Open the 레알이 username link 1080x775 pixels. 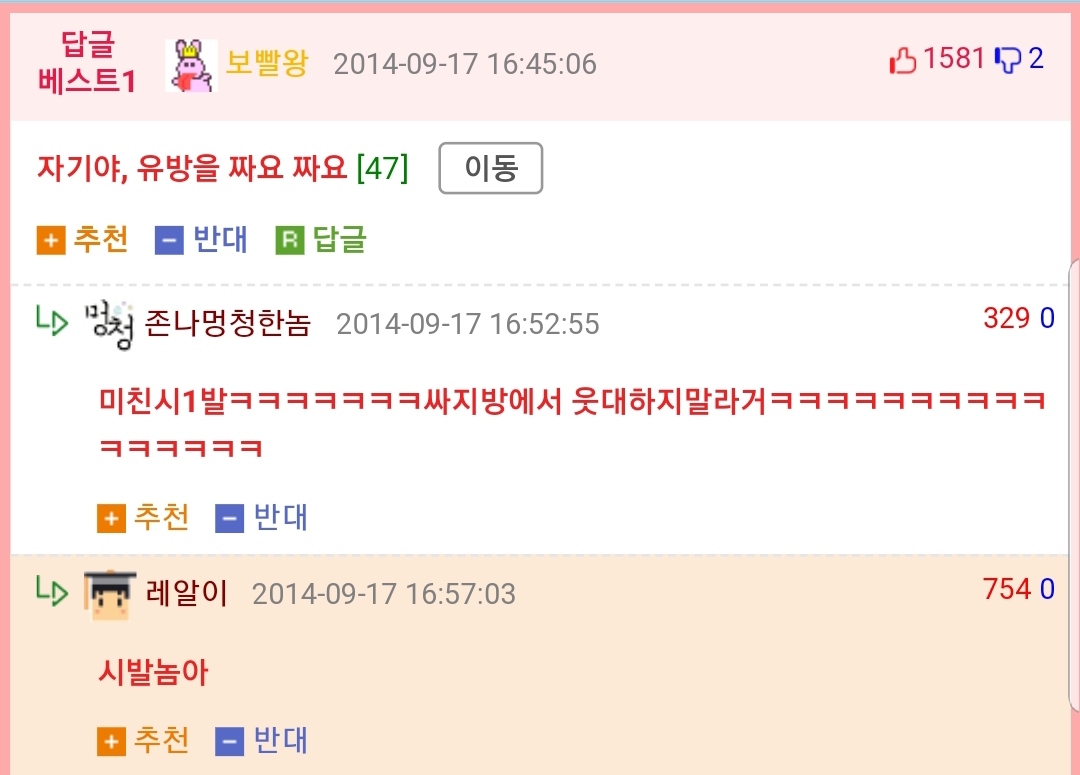(187, 592)
